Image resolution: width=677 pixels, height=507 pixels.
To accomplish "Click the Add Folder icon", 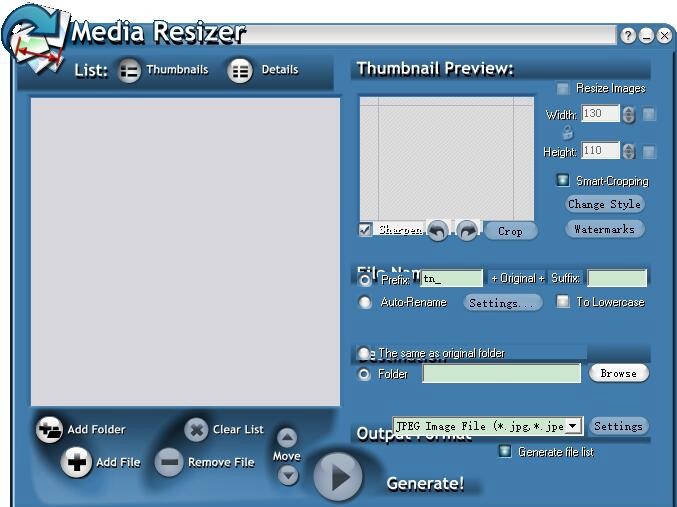I will coord(49,429).
